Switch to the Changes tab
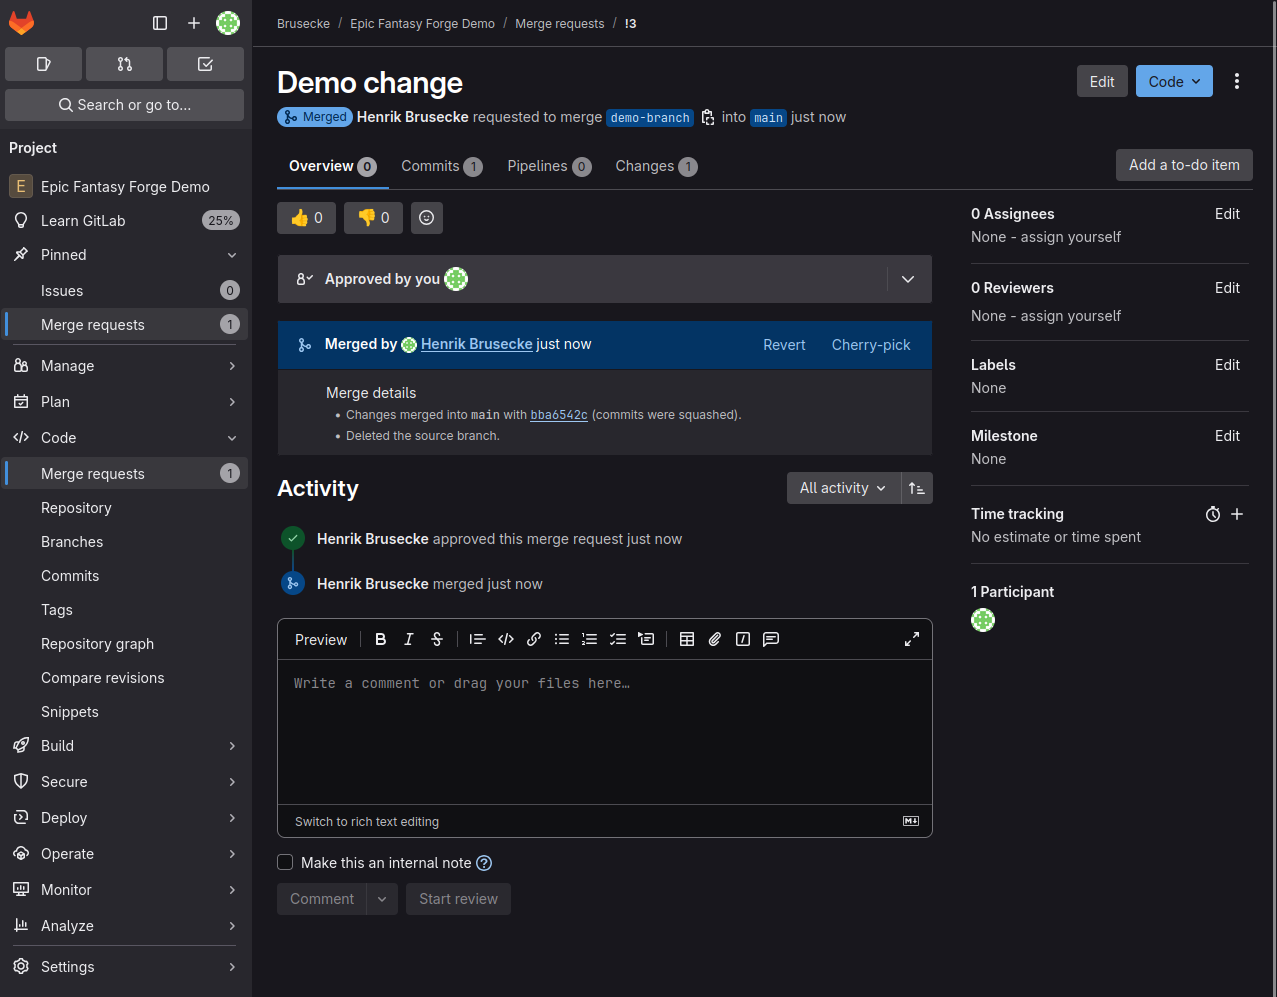1277x997 pixels. (x=656, y=166)
